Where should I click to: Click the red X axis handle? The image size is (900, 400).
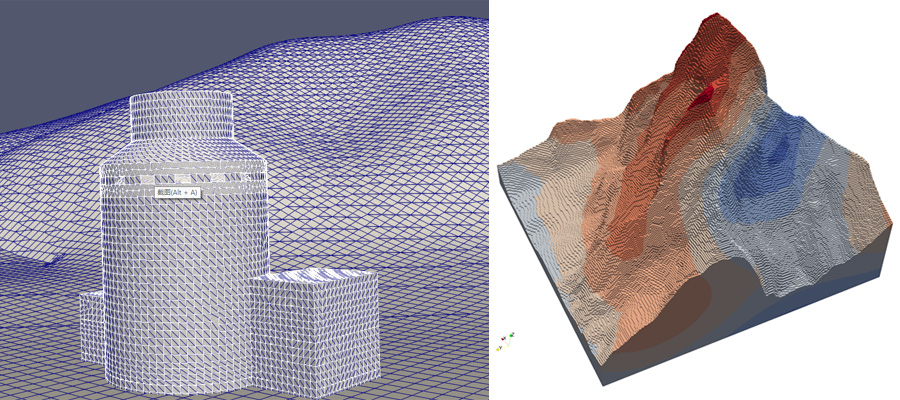(503, 339)
